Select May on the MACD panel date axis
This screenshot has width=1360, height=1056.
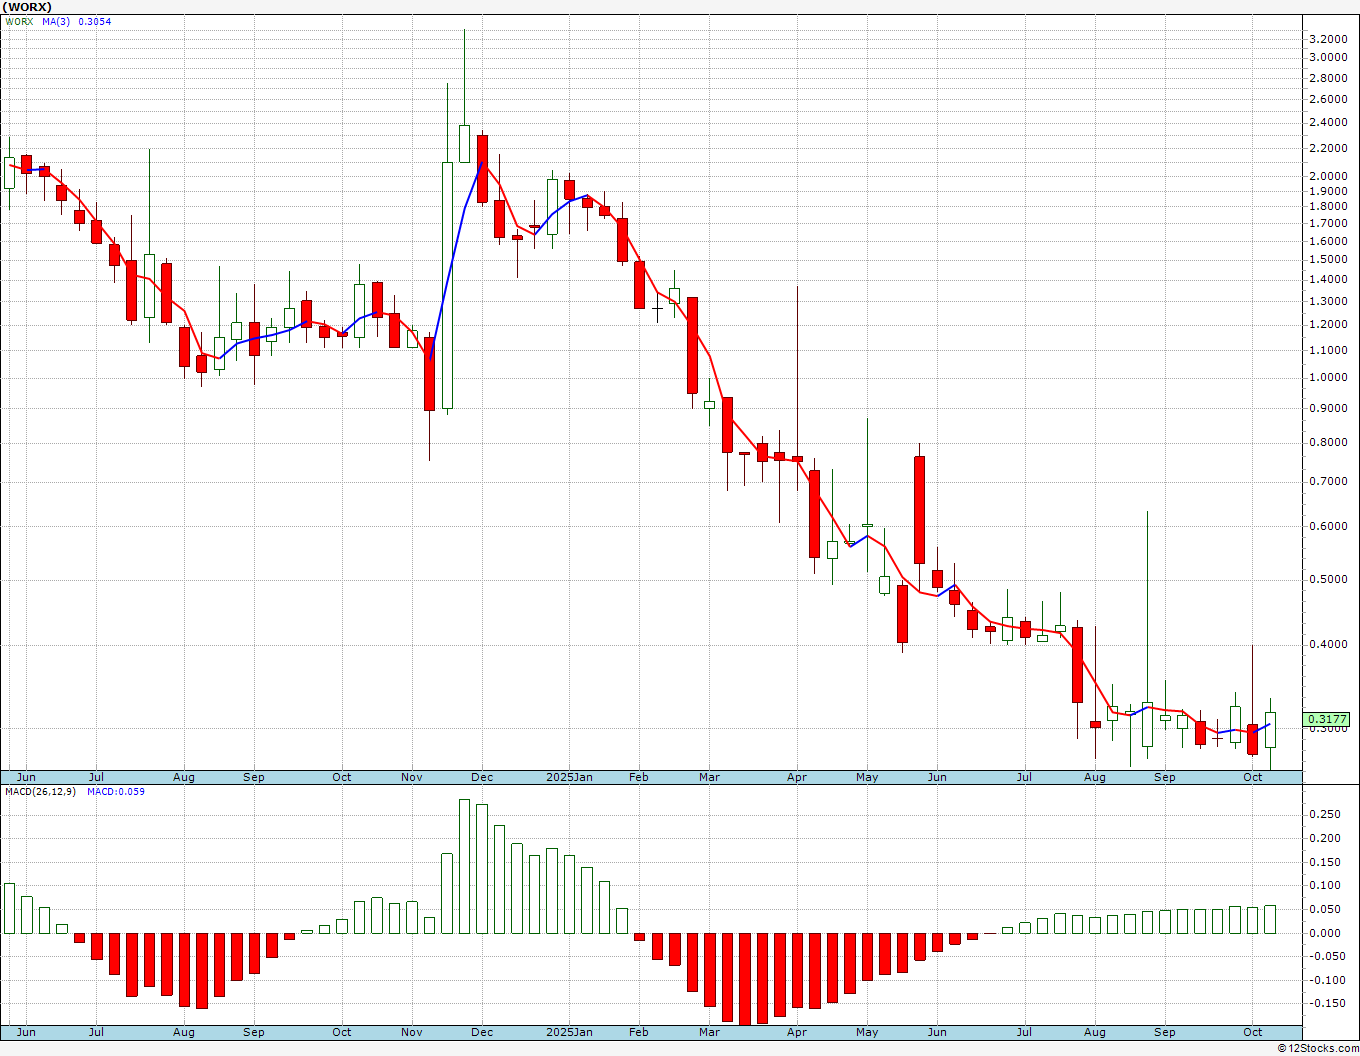[867, 1032]
